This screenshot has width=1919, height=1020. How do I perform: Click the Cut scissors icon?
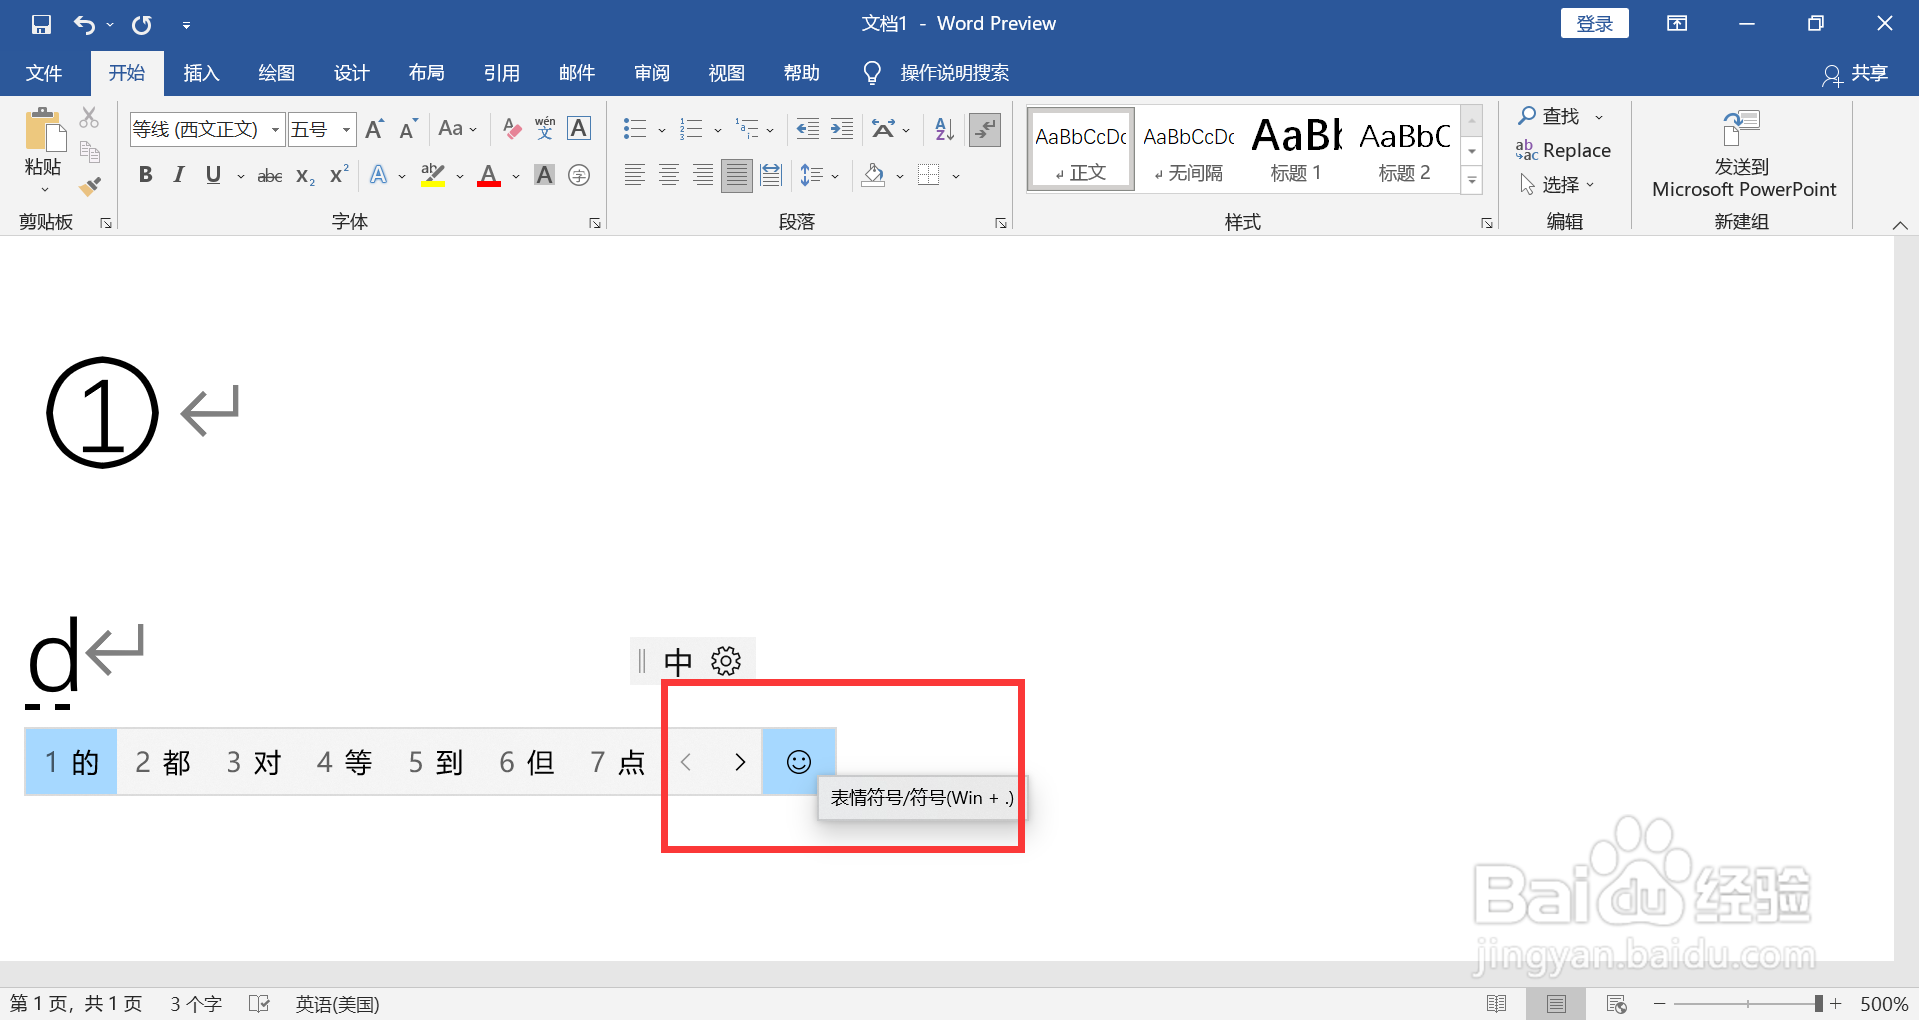pyautogui.click(x=90, y=118)
